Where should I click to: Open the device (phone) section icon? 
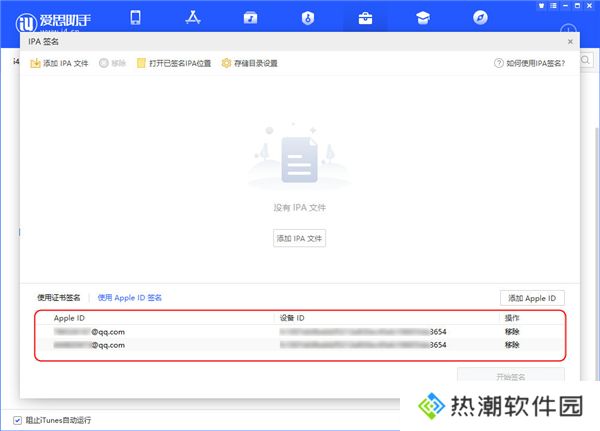pos(135,18)
